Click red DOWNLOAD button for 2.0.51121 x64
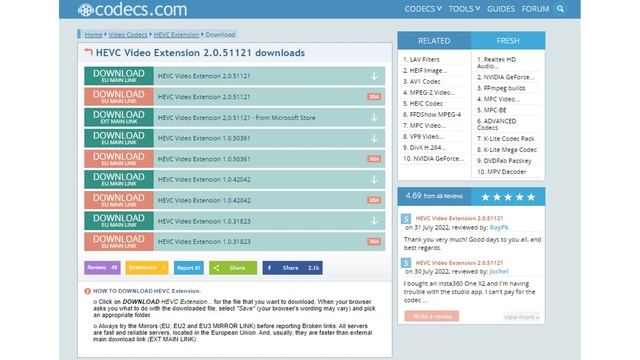 tap(119, 97)
